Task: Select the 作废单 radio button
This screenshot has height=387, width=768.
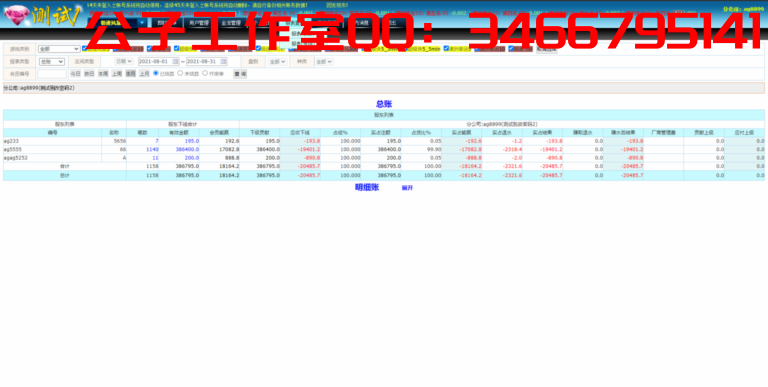Action: pyautogui.click(x=205, y=73)
